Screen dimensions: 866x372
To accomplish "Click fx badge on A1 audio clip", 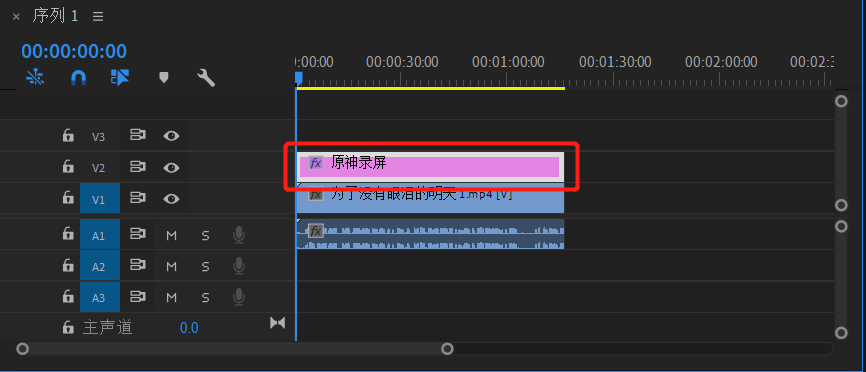I will 315,231.
